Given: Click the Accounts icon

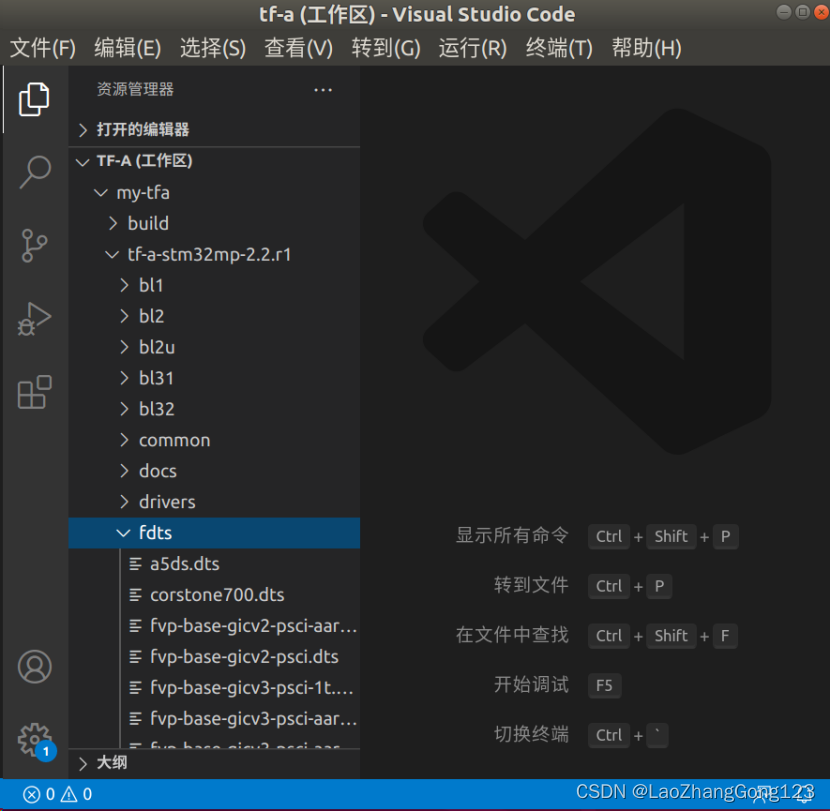Looking at the screenshot, I should click(34, 665).
